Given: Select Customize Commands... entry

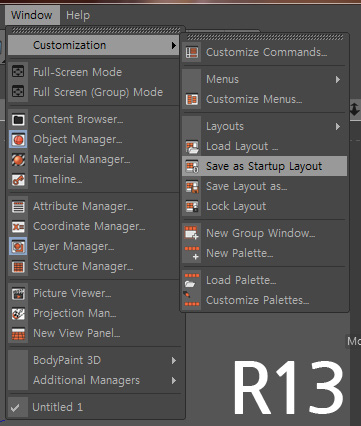Looking at the screenshot, I should pos(265,52).
